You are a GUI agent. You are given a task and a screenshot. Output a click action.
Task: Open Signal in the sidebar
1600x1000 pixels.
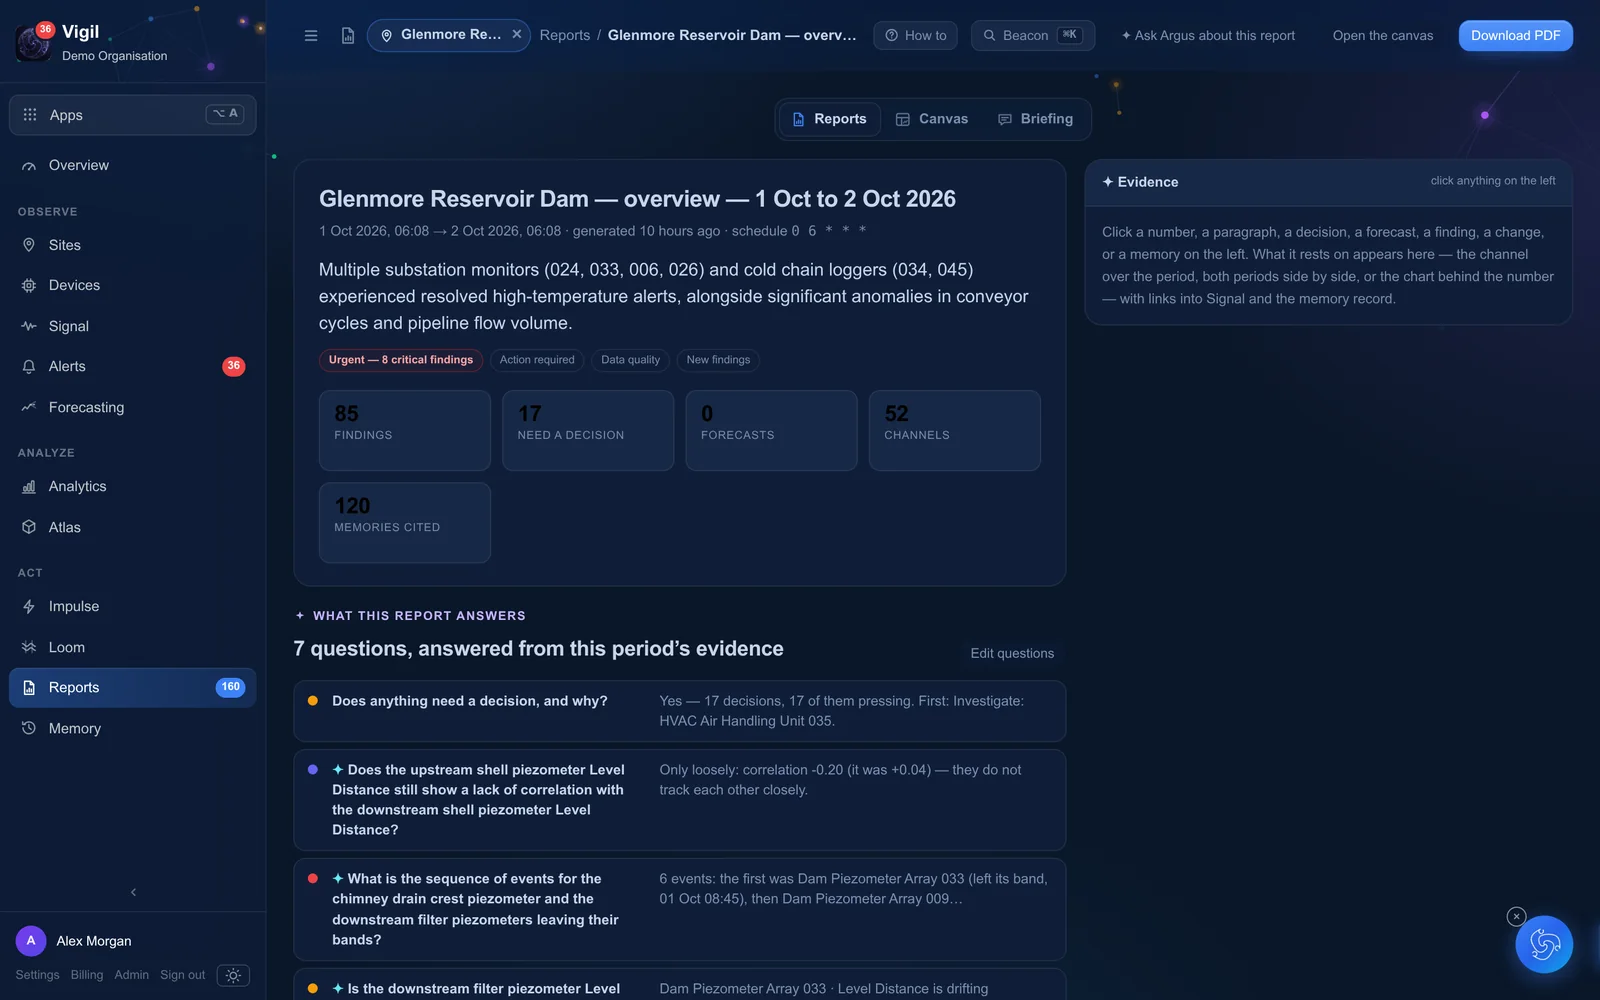(133, 326)
